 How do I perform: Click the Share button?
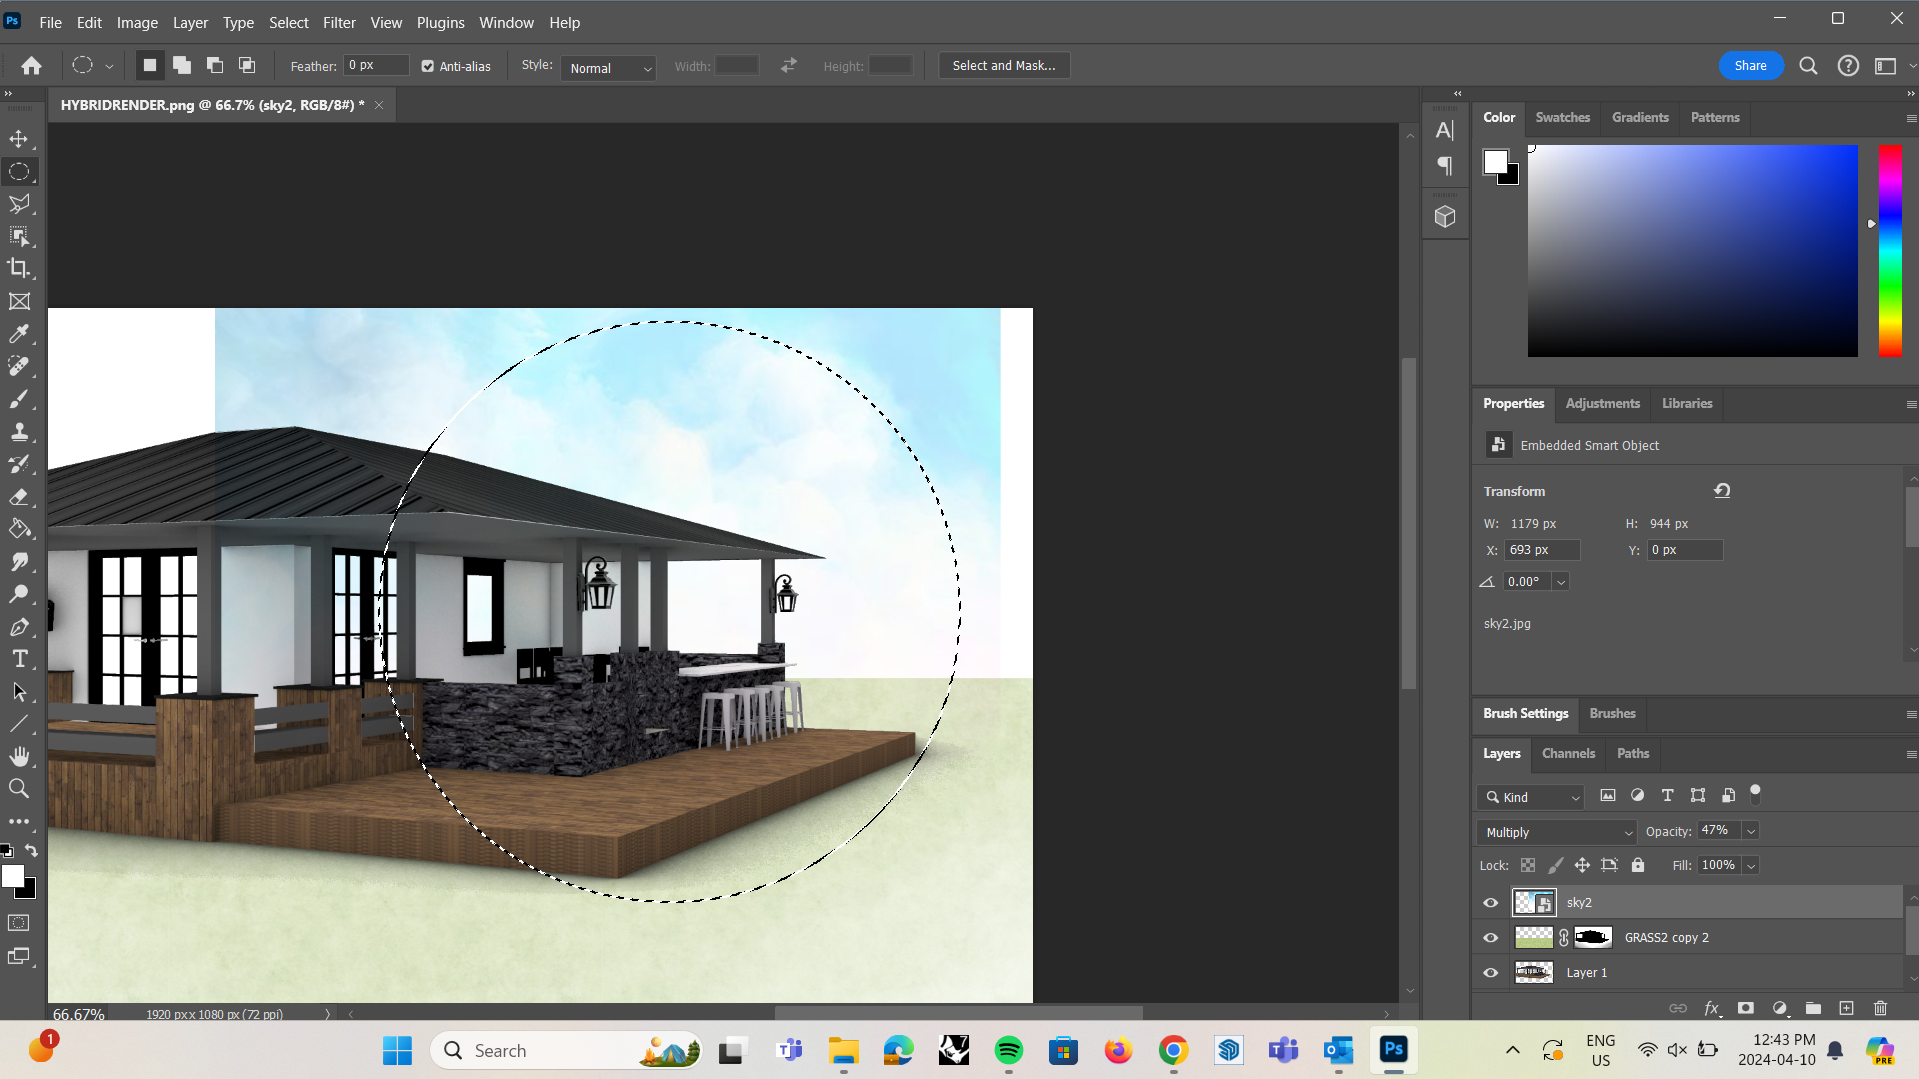point(1750,66)
